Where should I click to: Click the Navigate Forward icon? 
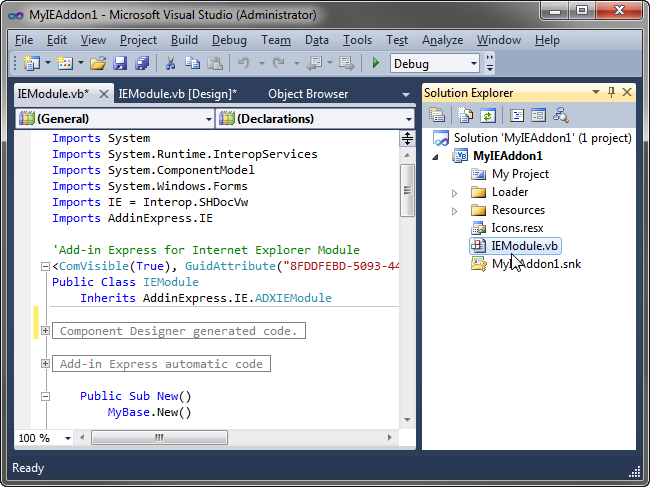347,63
